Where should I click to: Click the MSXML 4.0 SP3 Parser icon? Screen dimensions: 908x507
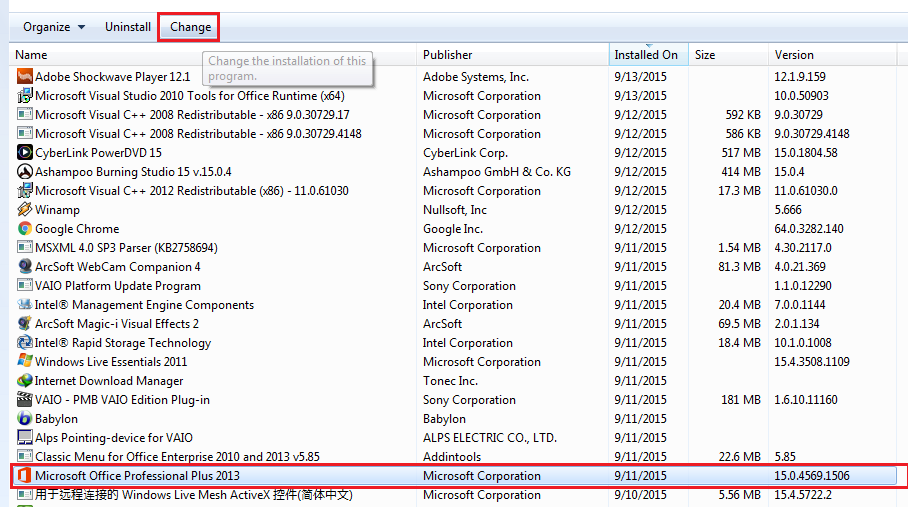coord(24,248)
